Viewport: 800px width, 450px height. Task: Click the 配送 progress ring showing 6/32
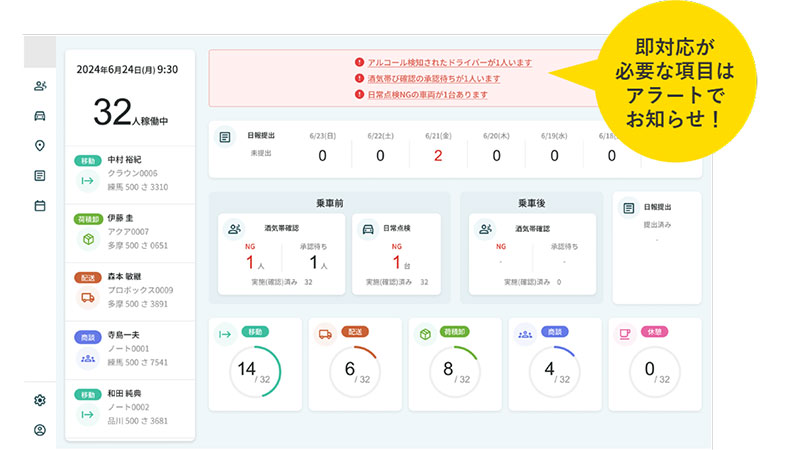click(x=355, y=371)
